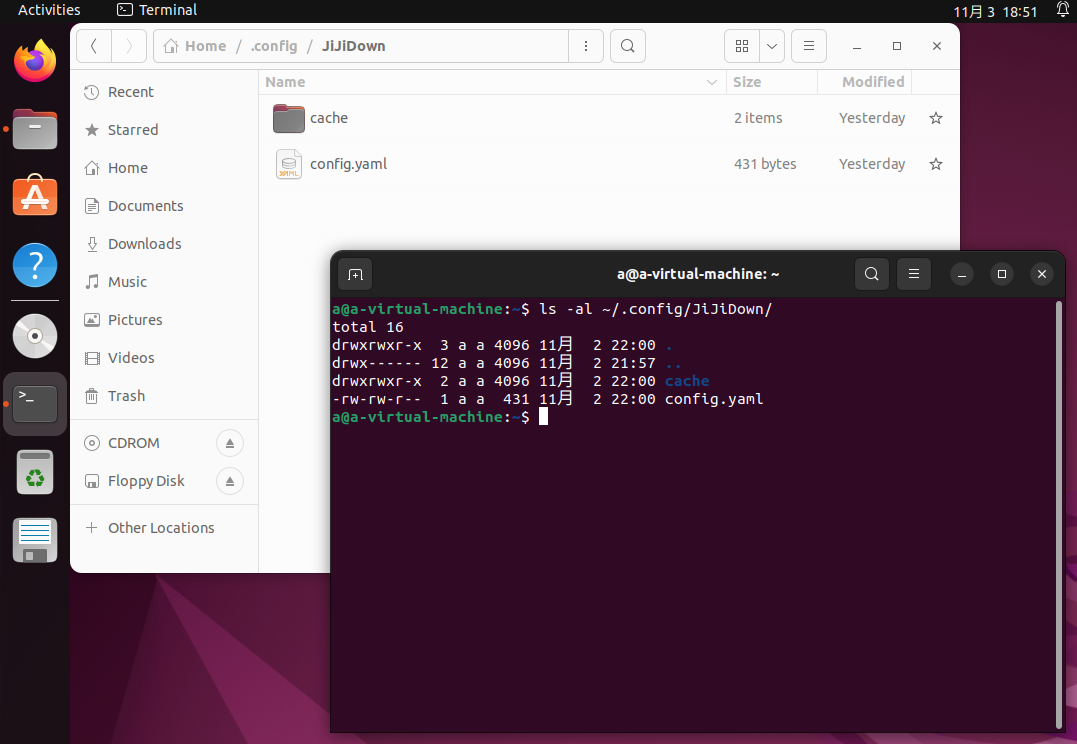Select the cache folder icon
Screen dimensions: 1077x744
click(288, 118)
